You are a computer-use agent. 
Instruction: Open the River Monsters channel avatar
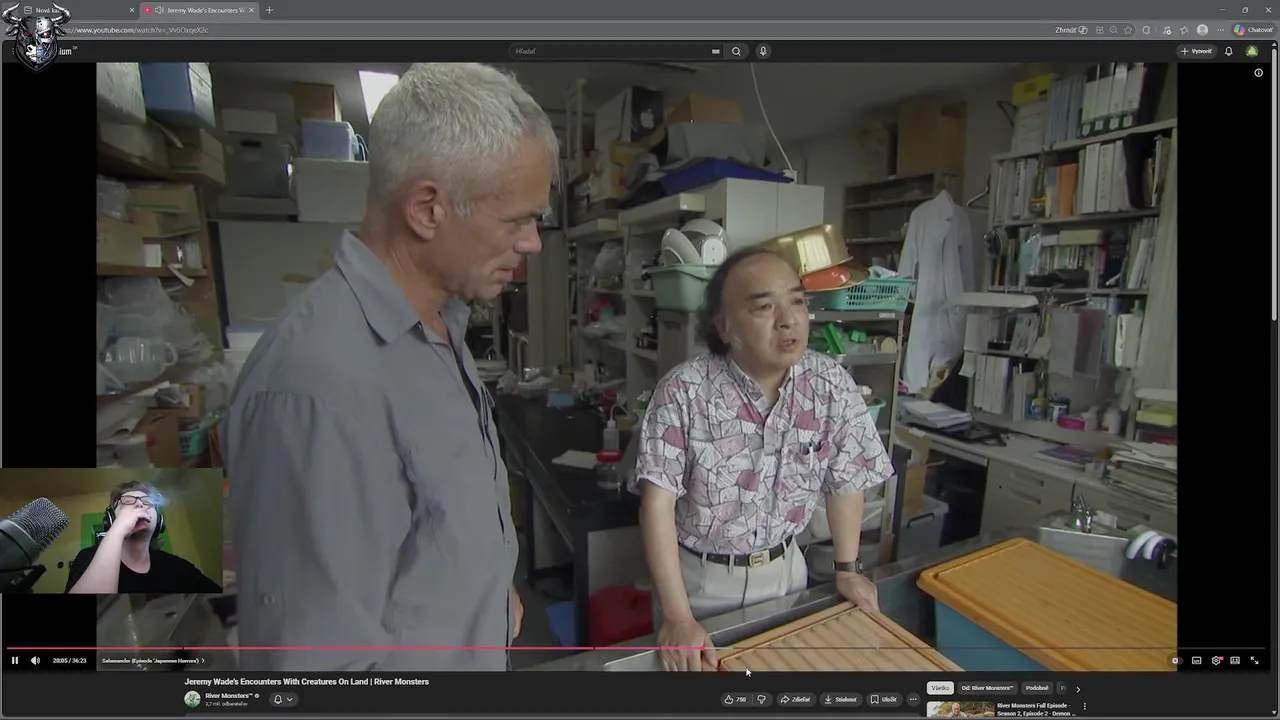(x=192, y=699)
